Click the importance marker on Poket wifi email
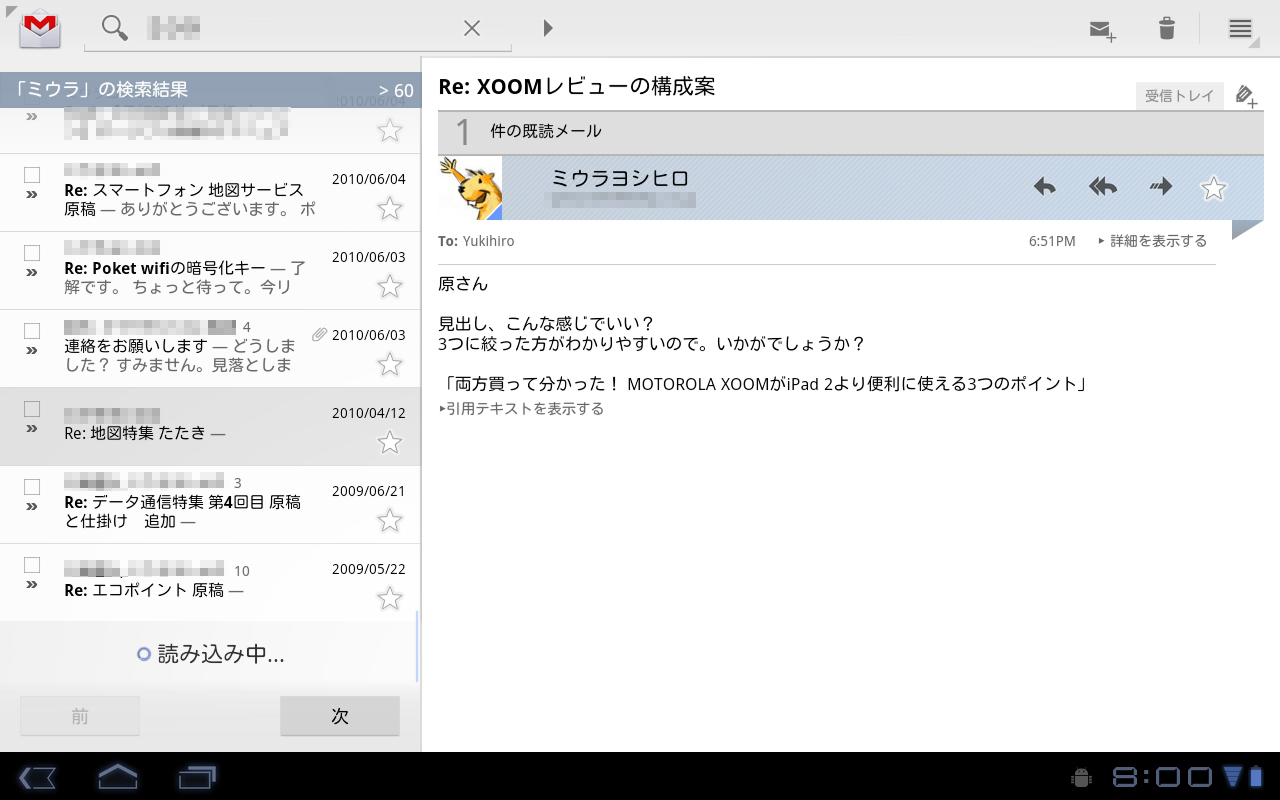This screenshot has width=1280, height=800. [x=32, y=272]
